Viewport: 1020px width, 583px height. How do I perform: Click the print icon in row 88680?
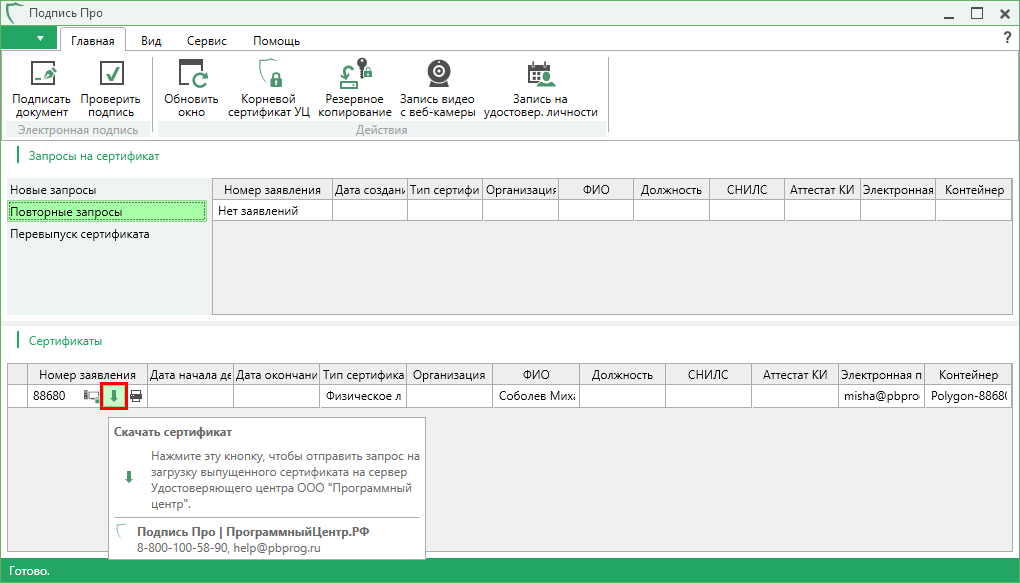(136, 396)
